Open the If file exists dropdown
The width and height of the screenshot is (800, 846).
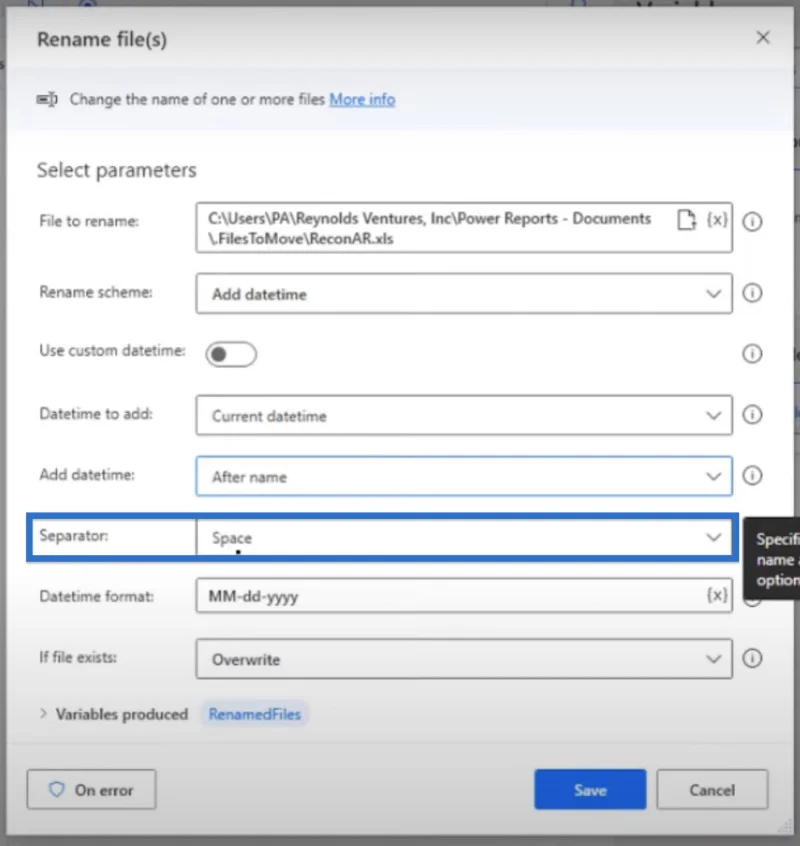[464, 659]
